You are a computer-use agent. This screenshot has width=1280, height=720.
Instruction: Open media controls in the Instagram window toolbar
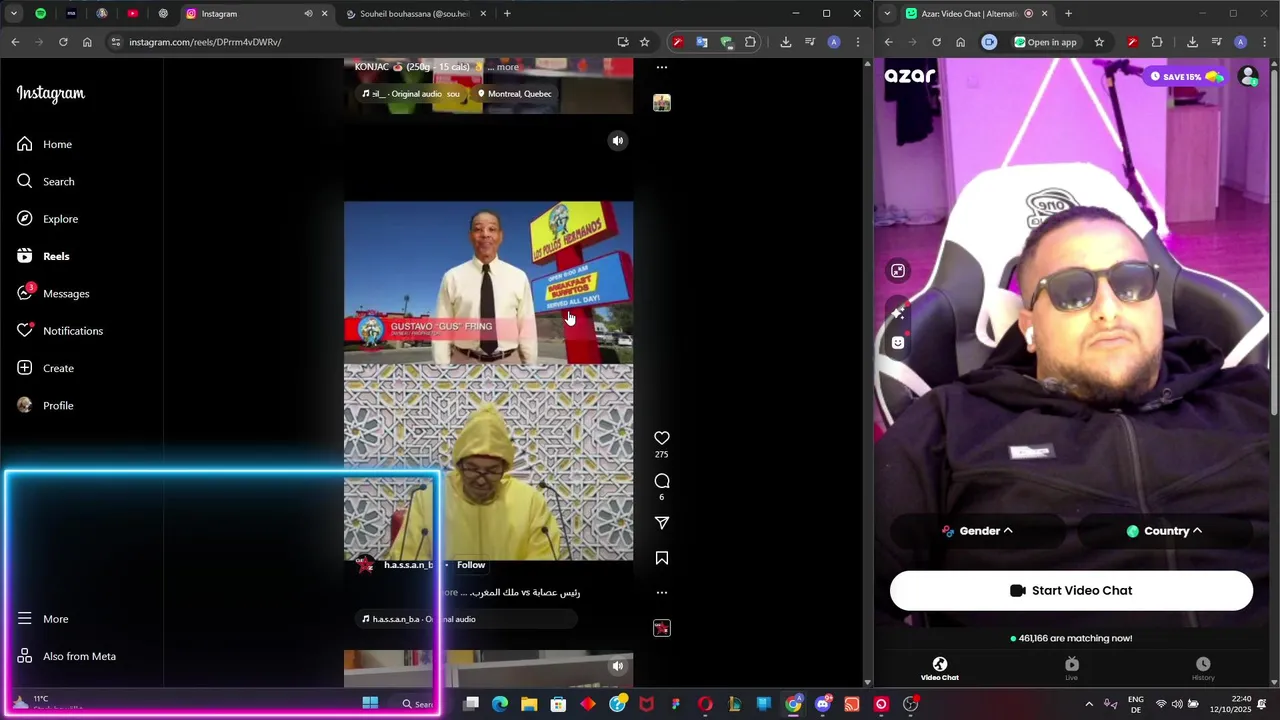point(810,42)
